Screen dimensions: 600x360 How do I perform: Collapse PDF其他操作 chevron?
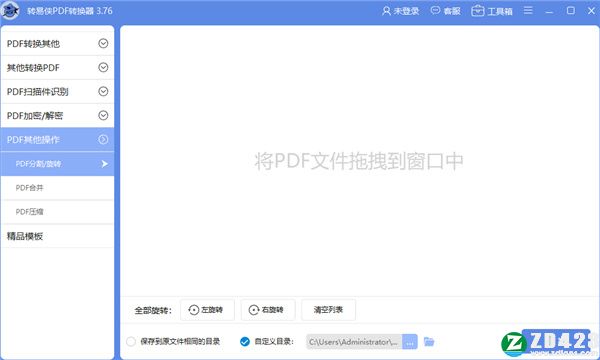(103, 140)
